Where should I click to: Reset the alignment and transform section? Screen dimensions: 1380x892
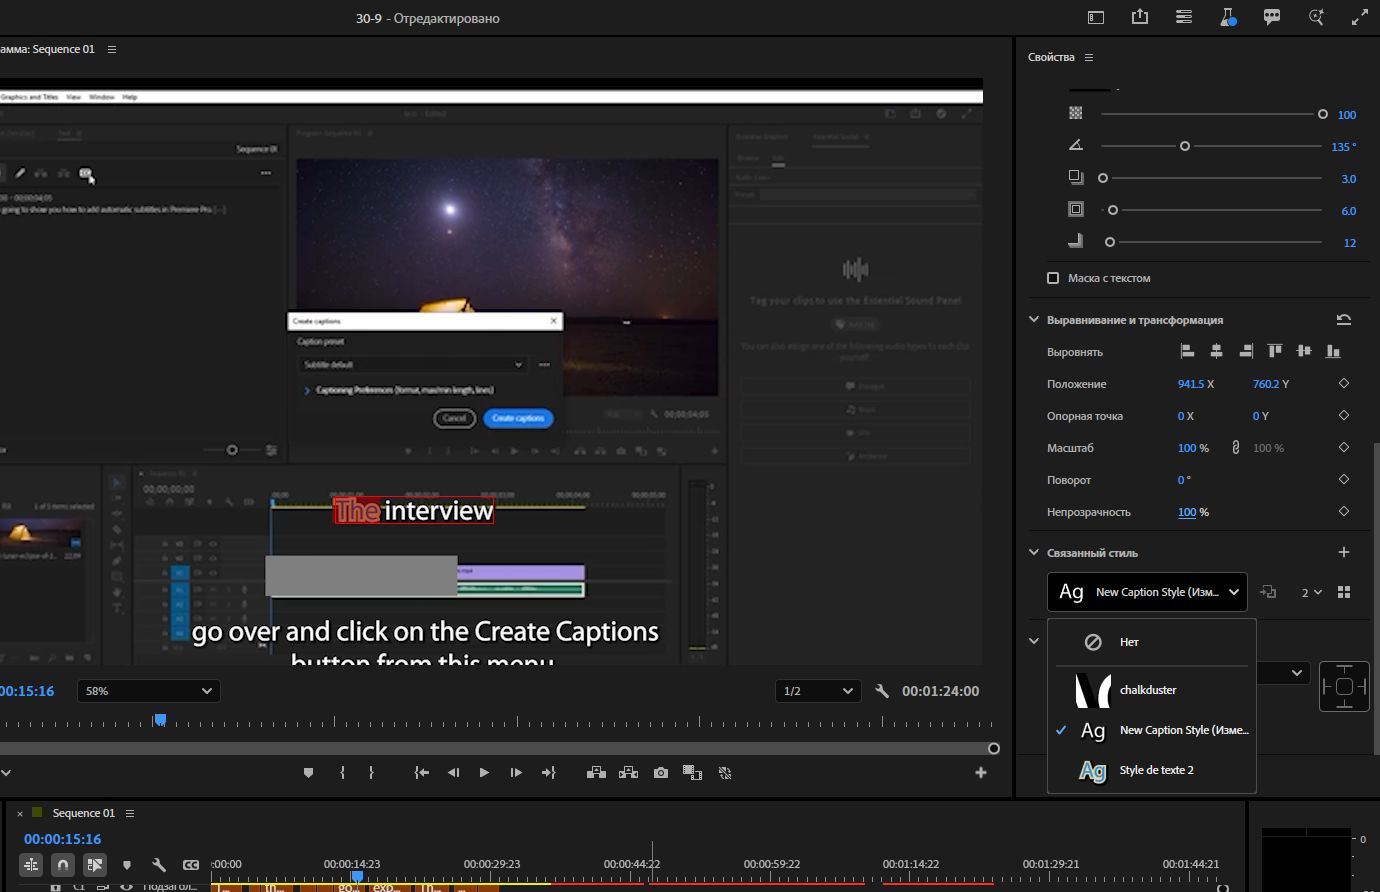click(1344, 320)
